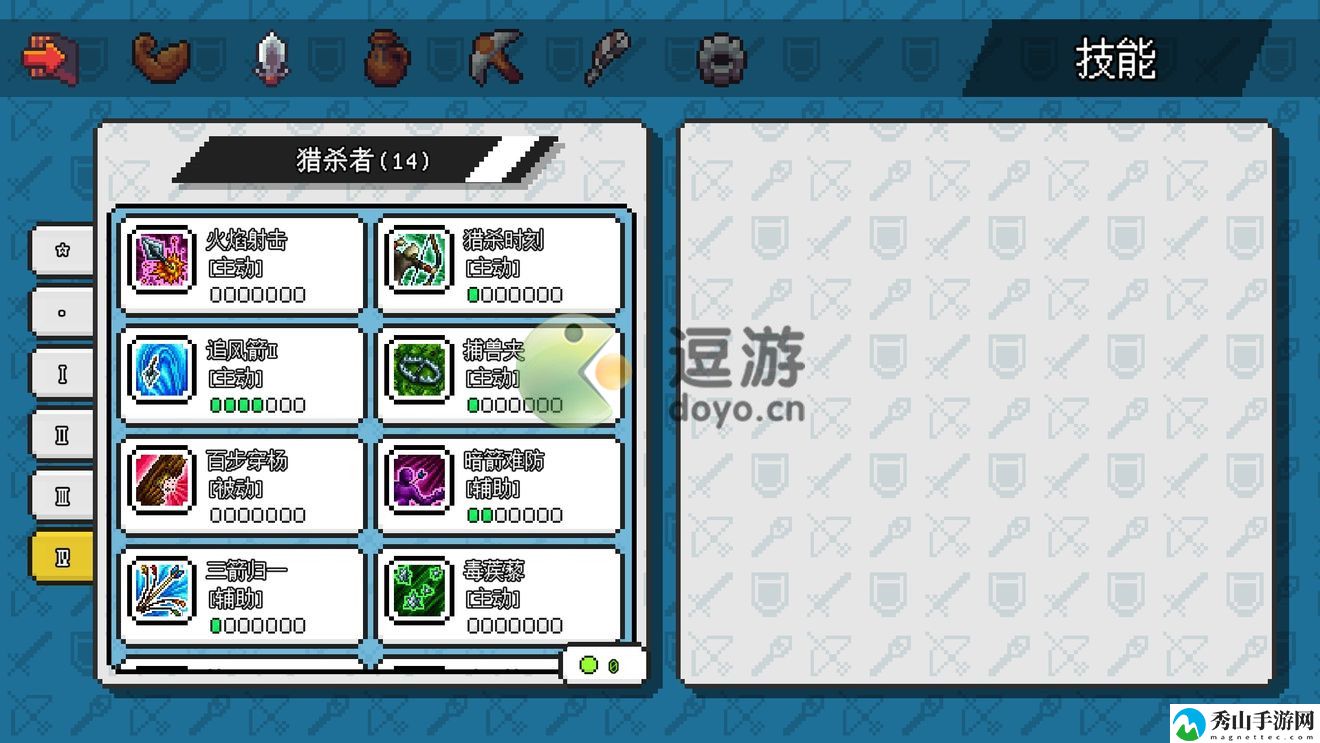Screen dimensions: 1320x743
Task: Select the 百步穿杨 passive skill
Action: click(x=242, y=486)
